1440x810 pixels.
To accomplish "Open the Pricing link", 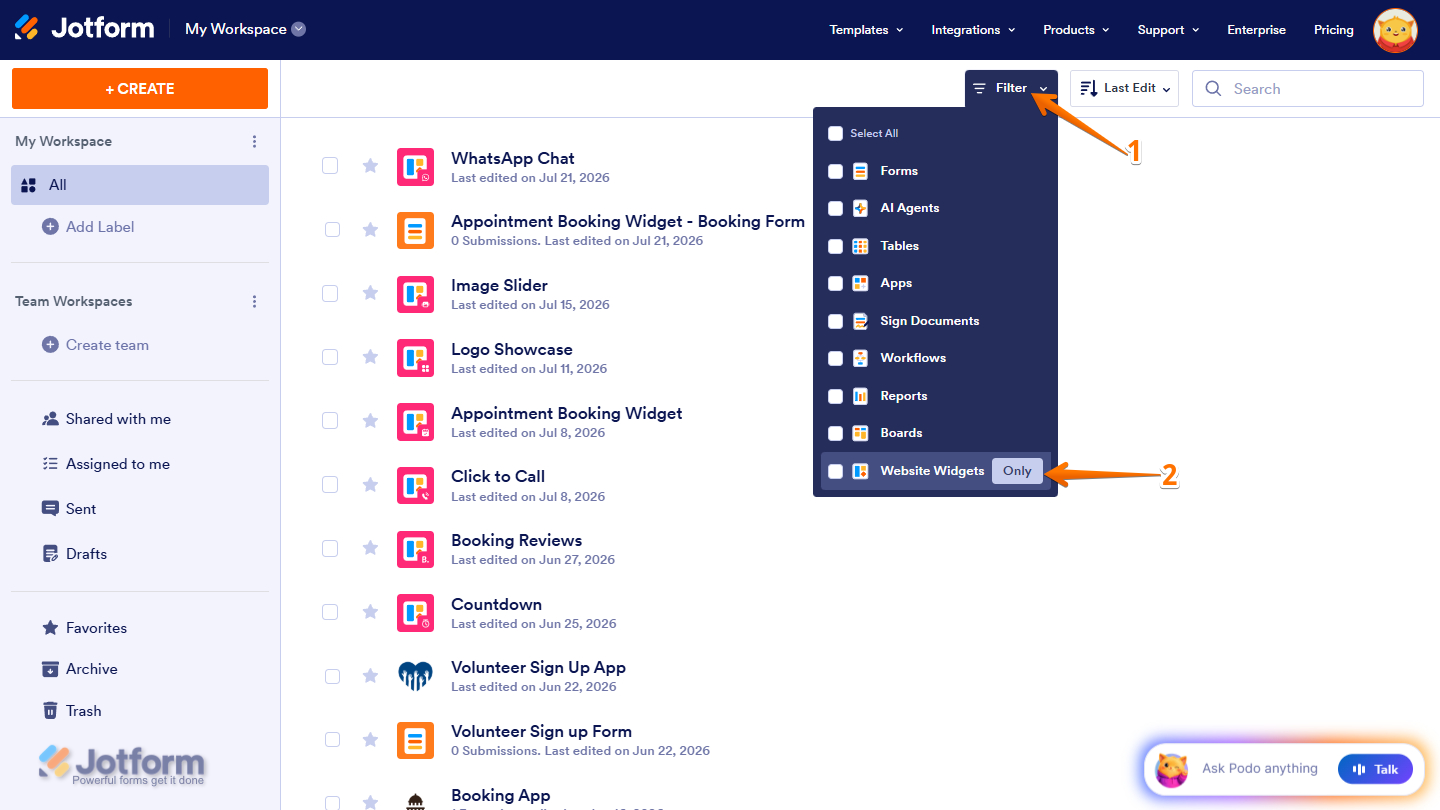I will tap(1334, 30).
